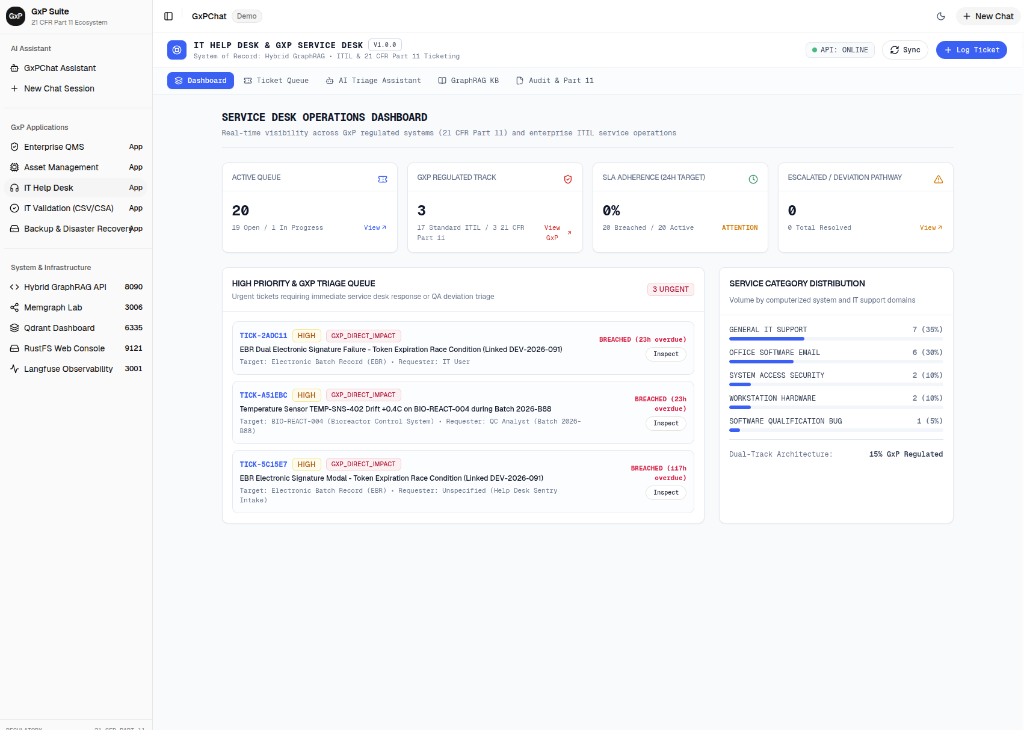This screenshot has width=1024, height=730.
Task: Inspect ticket TICK-2ADC11
Action: 665,354
